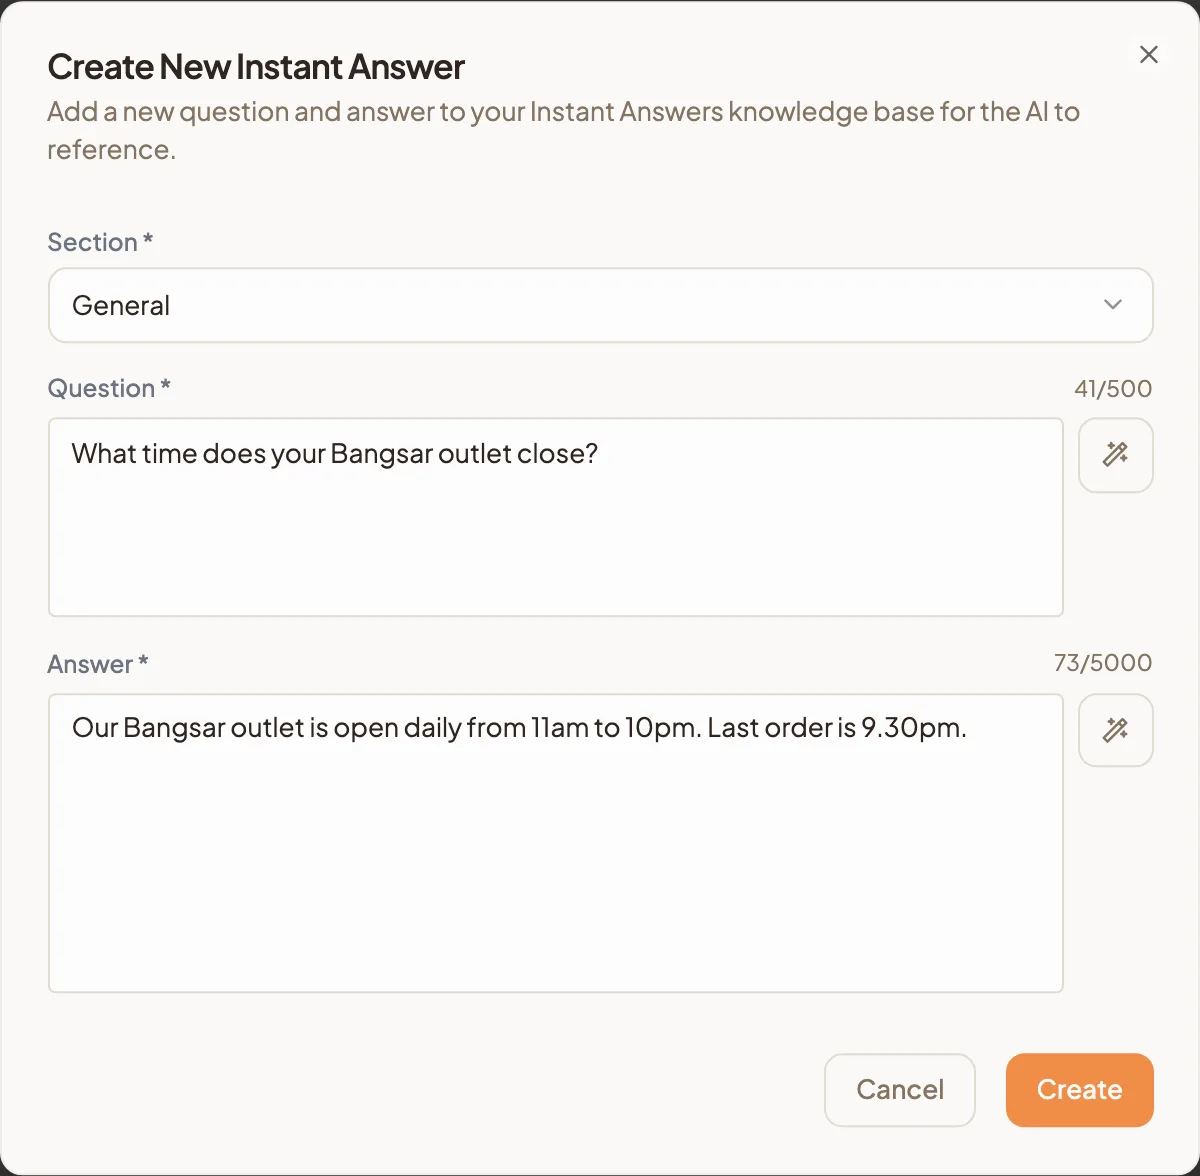This screenshot has width=1200, height=1176.
Task: Click the Answer * field label
Action: tap(98, 664)
